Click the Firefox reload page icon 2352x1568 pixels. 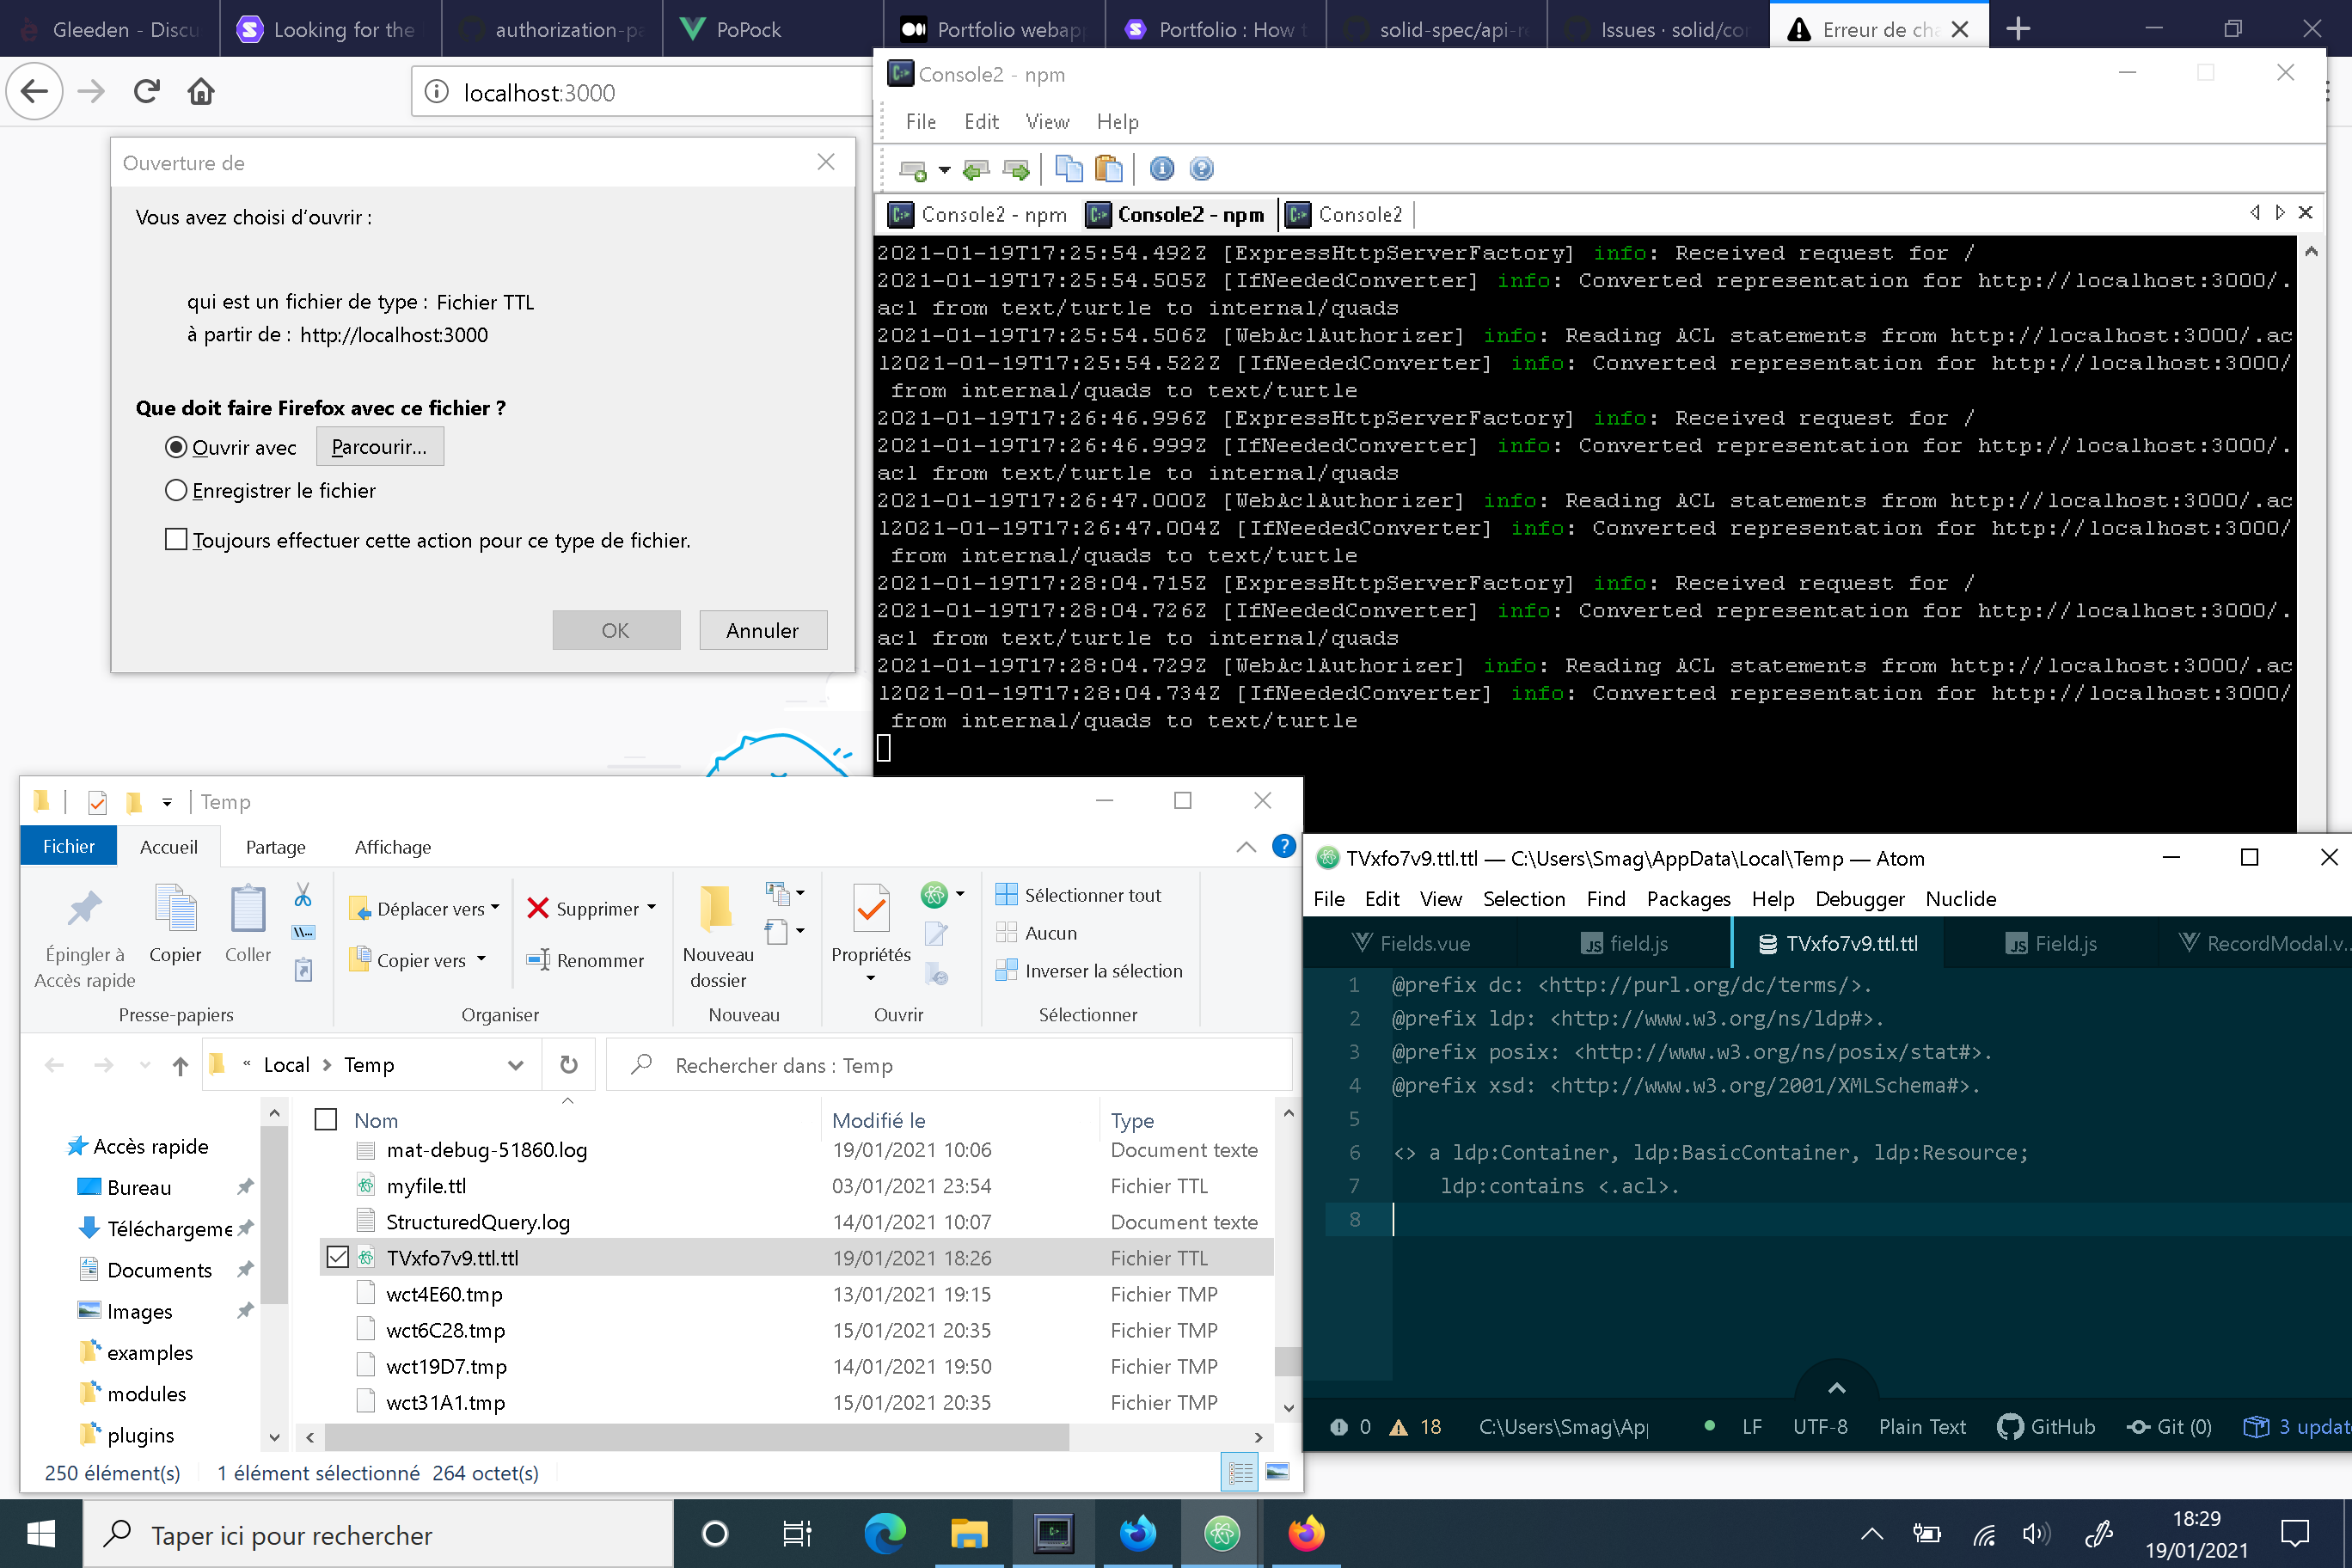point(147,92)
